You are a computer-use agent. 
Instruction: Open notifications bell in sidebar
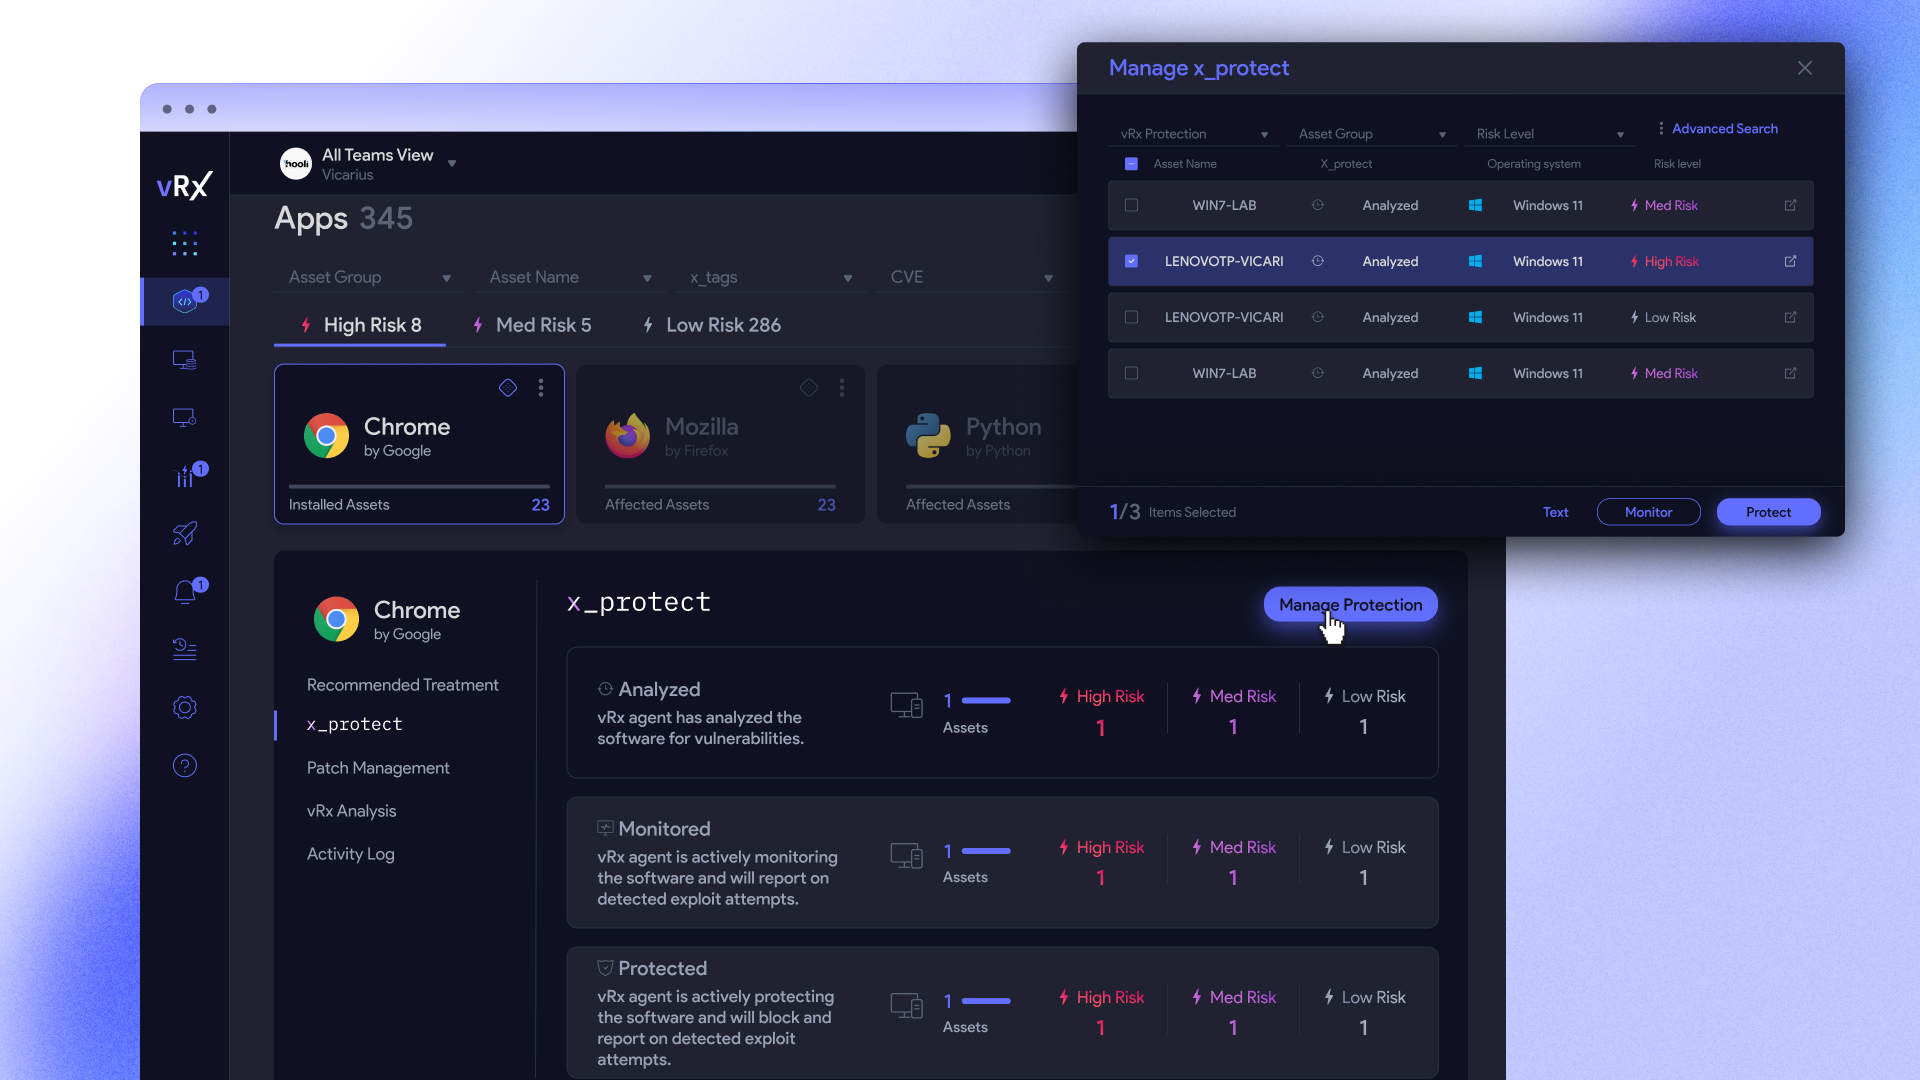pyautogui.click(x=185, y=592)
